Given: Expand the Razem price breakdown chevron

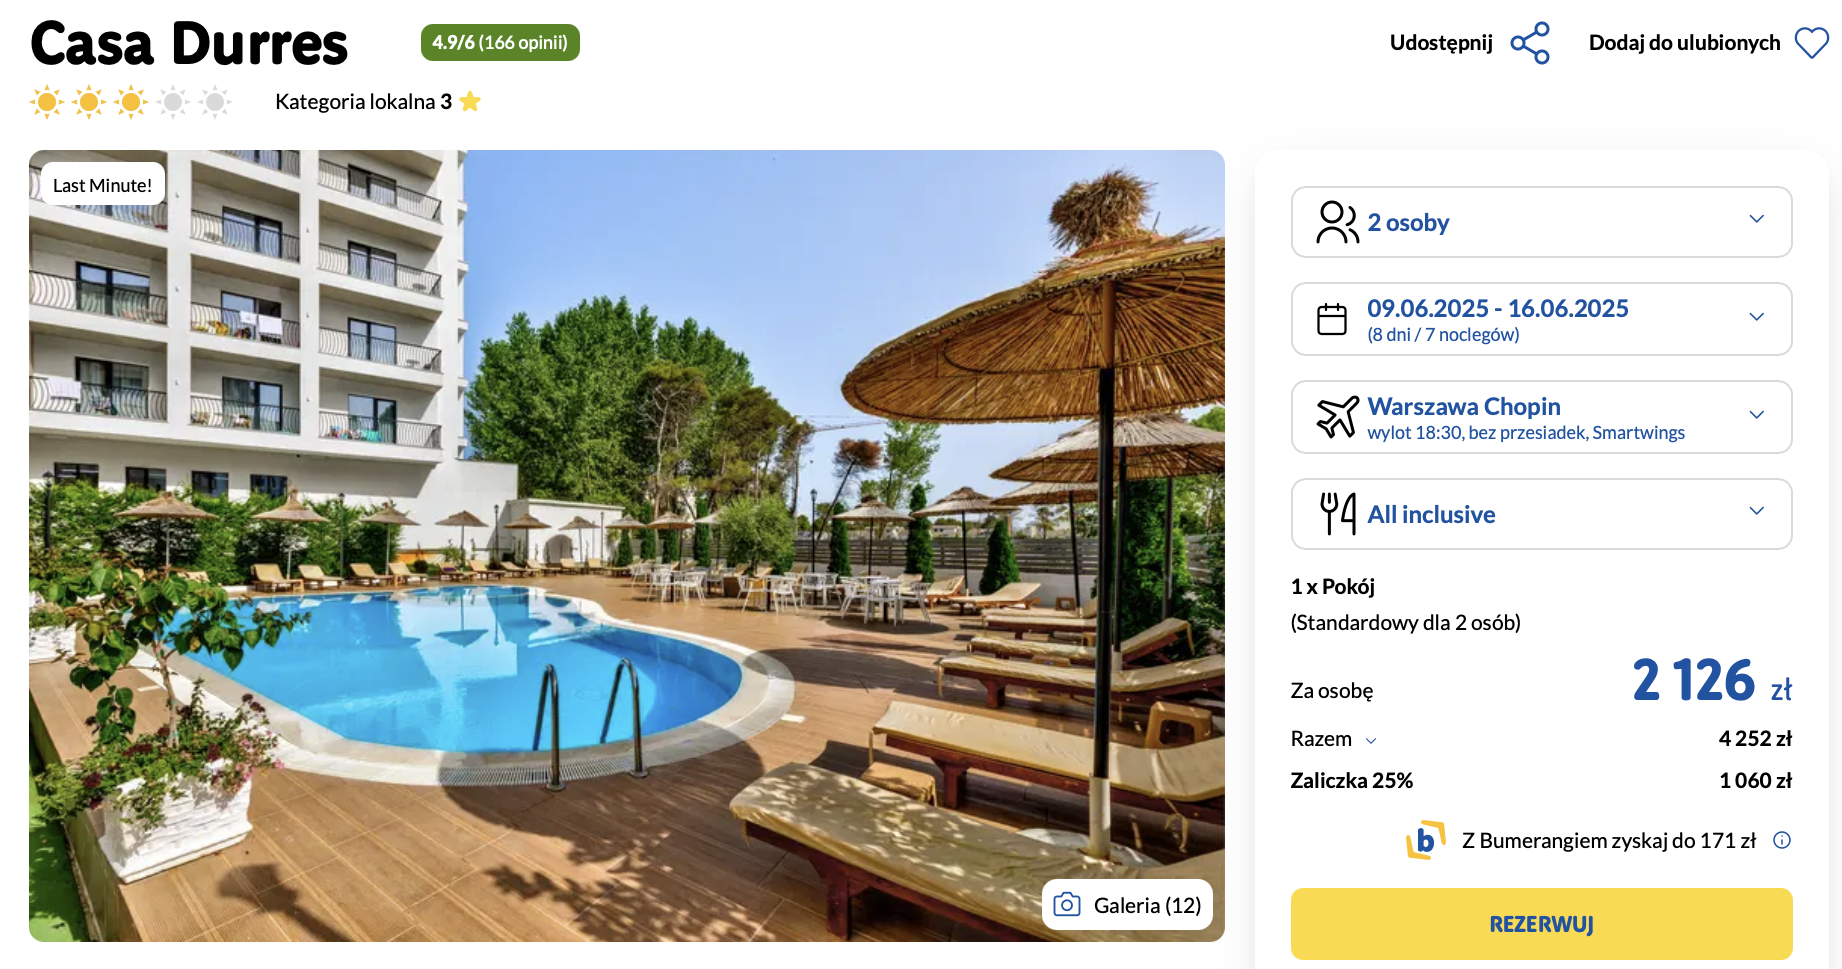Looking at the screenshot, I should tap(1371, 741).
